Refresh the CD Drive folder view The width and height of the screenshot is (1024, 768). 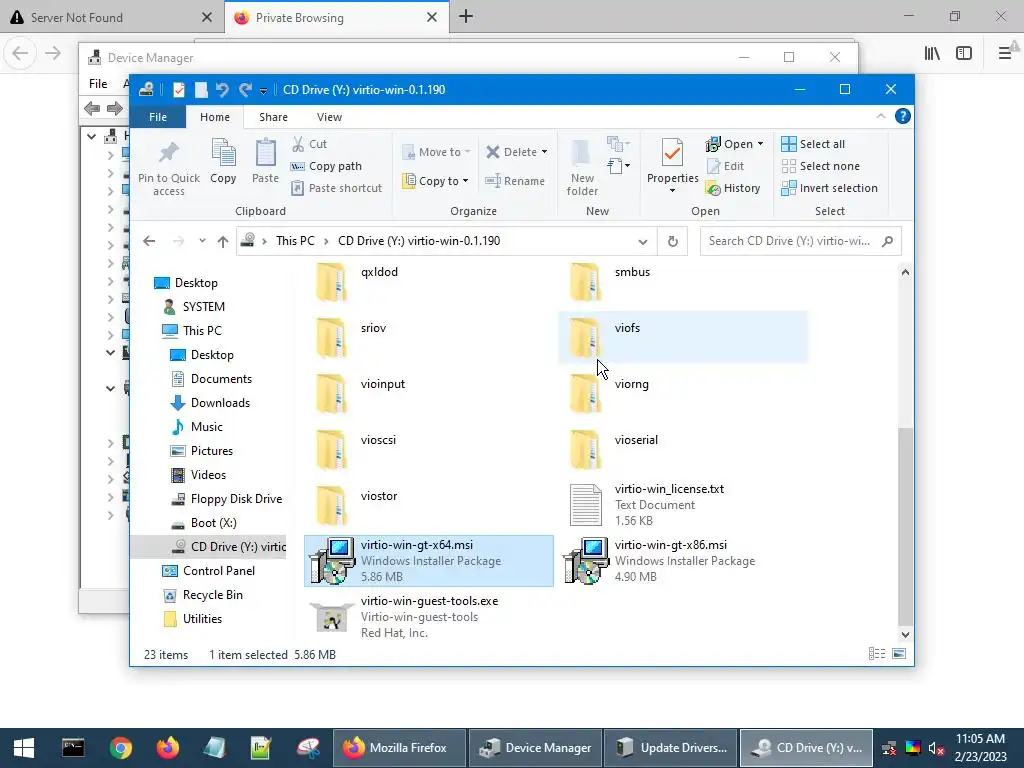coord(673,242)
